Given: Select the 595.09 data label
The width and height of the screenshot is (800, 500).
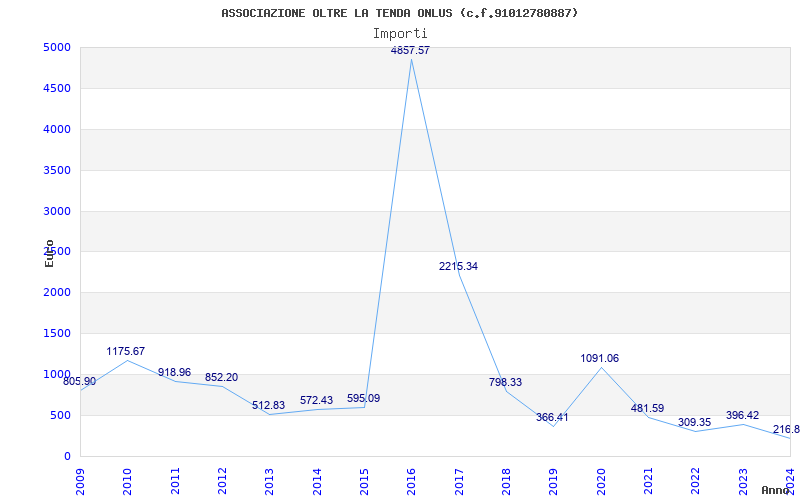Looking at the screenshot, I should (363, 398).
